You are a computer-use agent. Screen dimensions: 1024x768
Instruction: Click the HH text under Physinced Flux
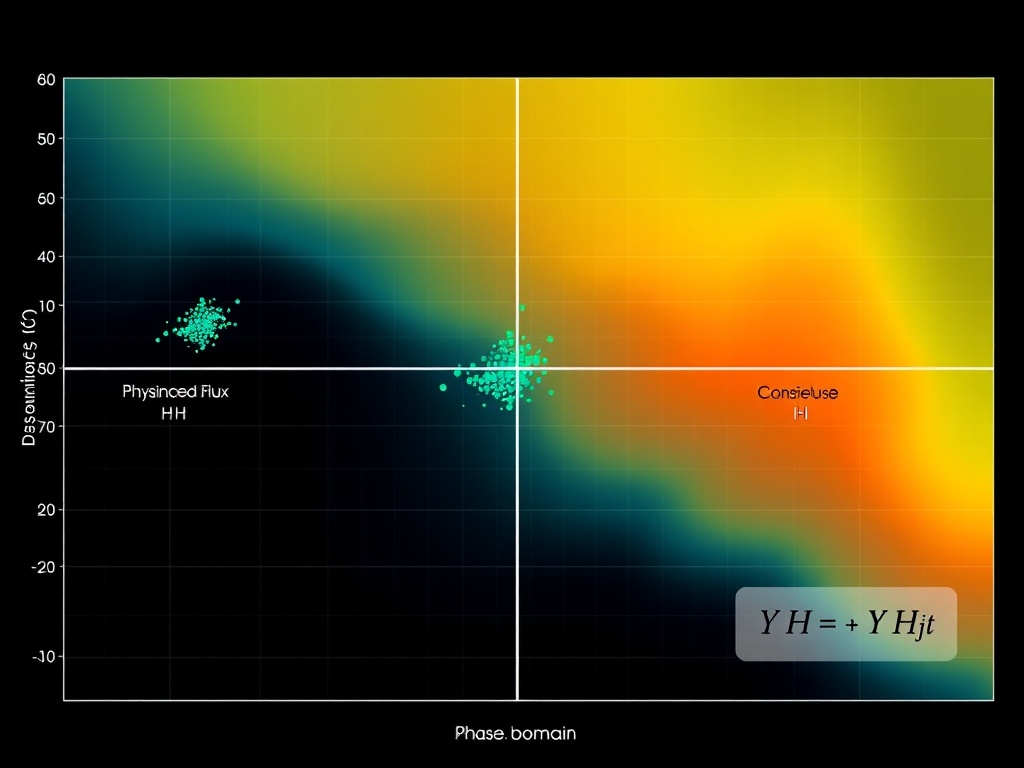(174, 413)
